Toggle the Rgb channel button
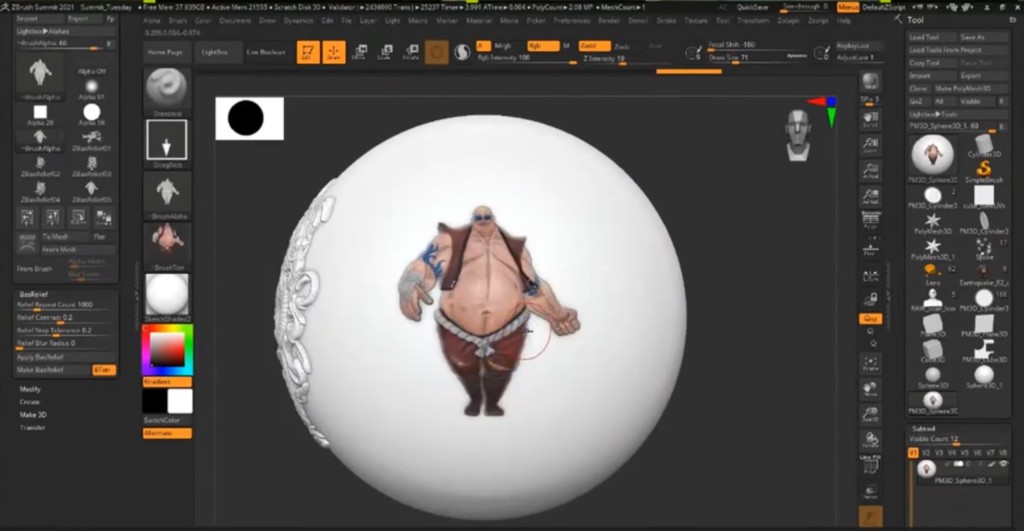 point(537,46)
